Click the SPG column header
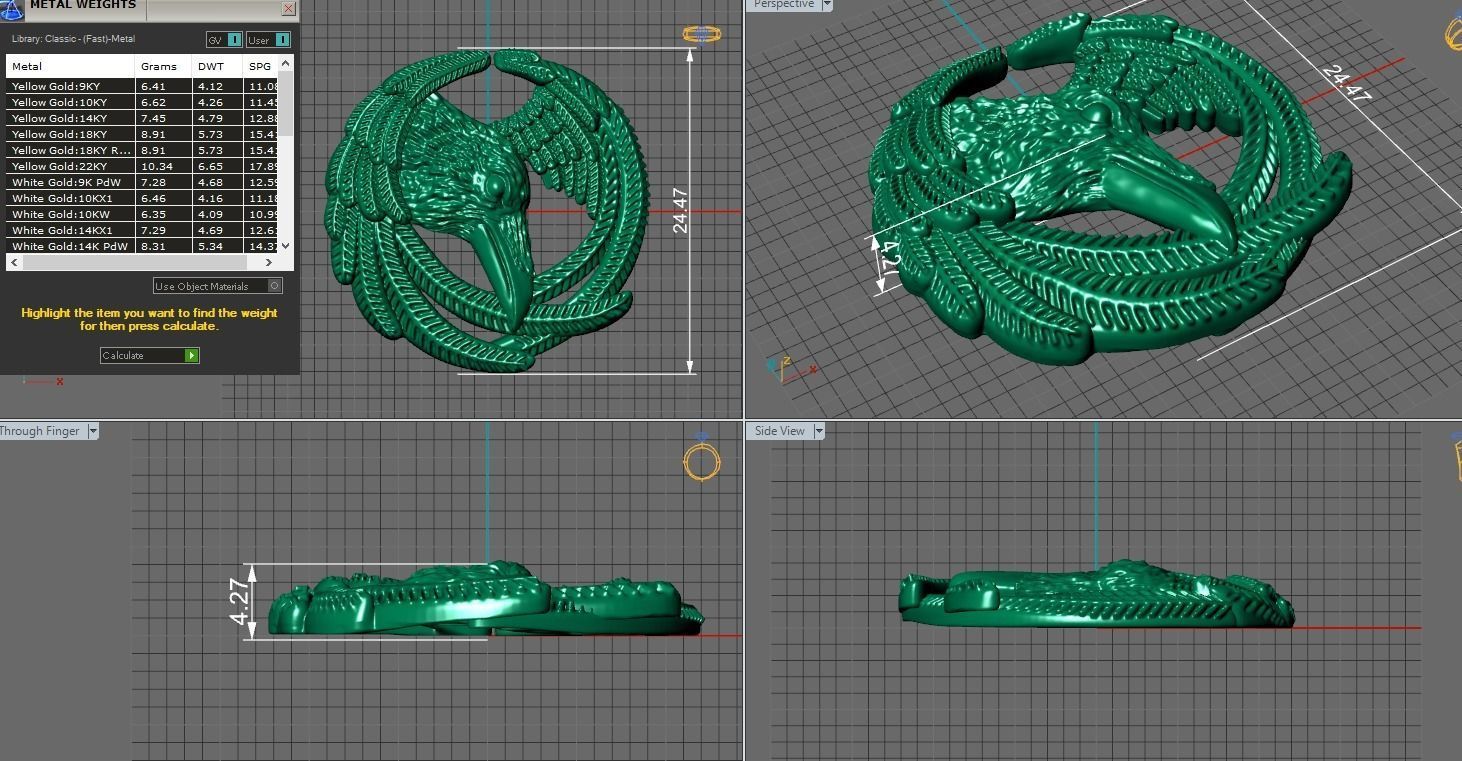1462x761 pixels. (261, 66)
